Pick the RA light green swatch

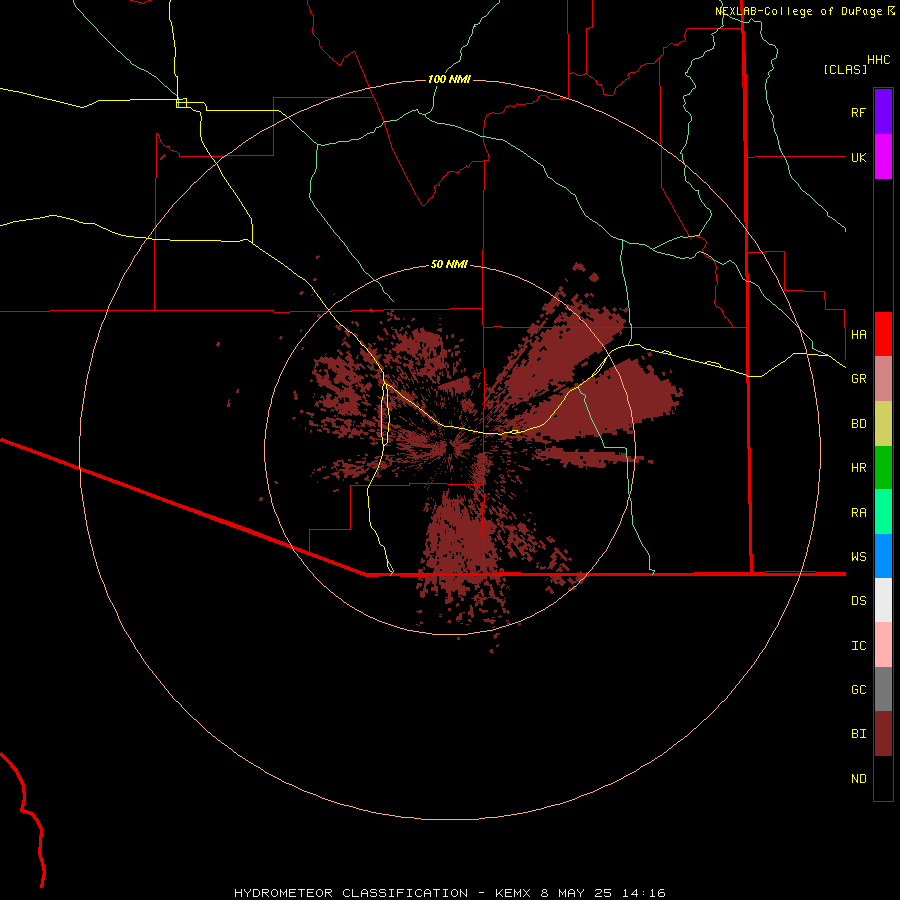[883, 511]
